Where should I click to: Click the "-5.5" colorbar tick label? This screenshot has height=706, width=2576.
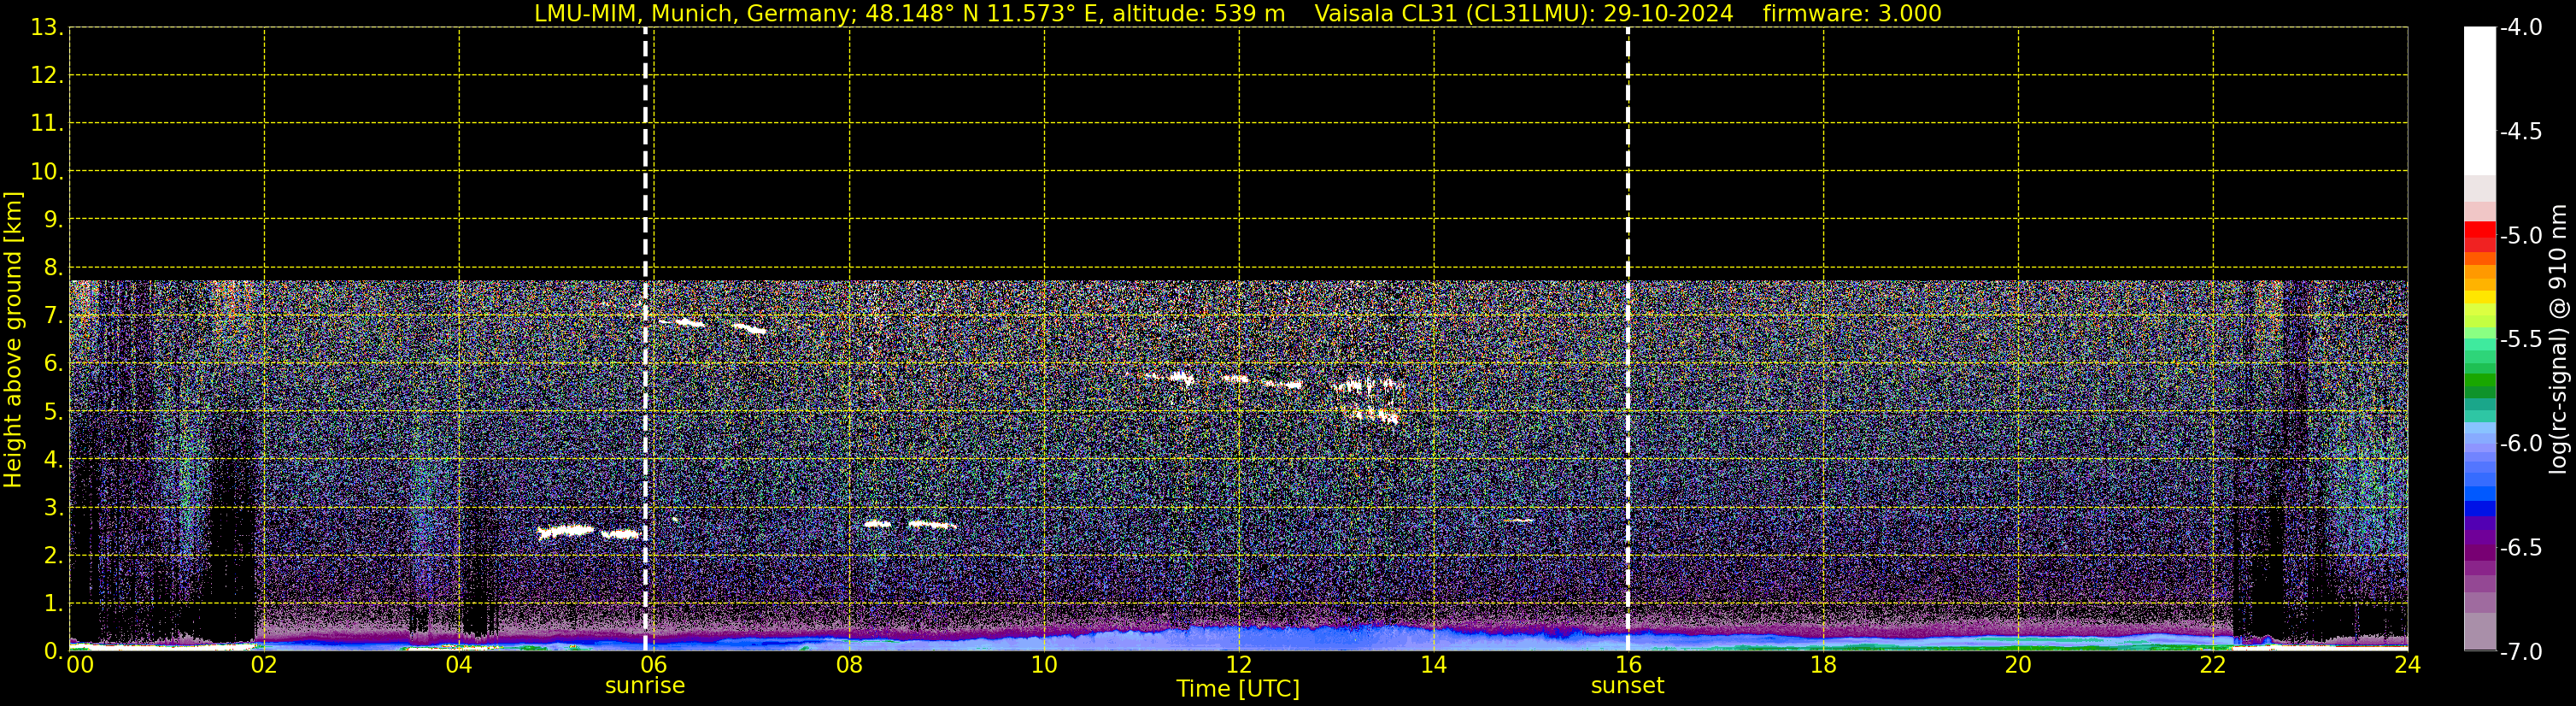pyautogui.click(x=2521, y=340)
